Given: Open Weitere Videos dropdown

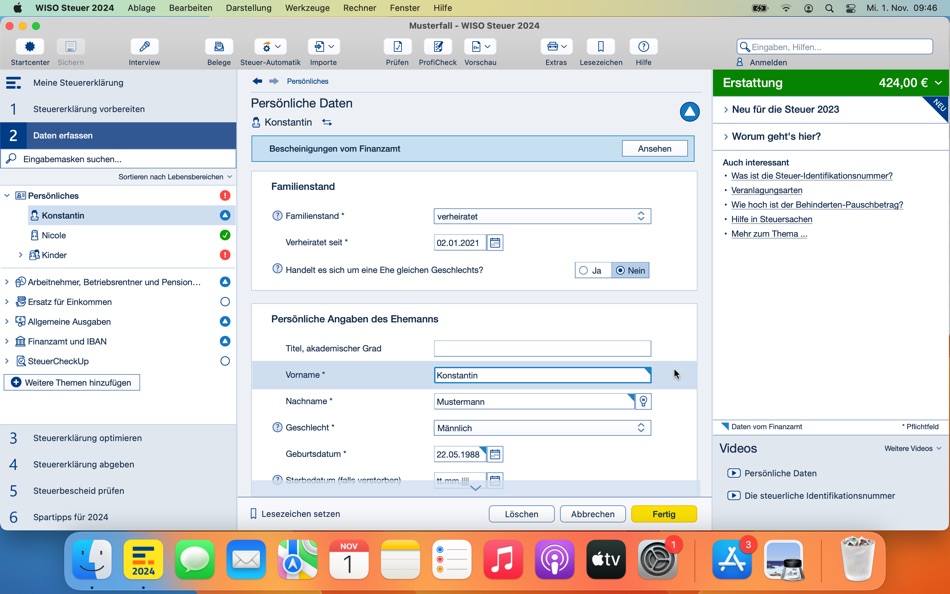Looking at the screenshot, I should click(x=912, y=449).
